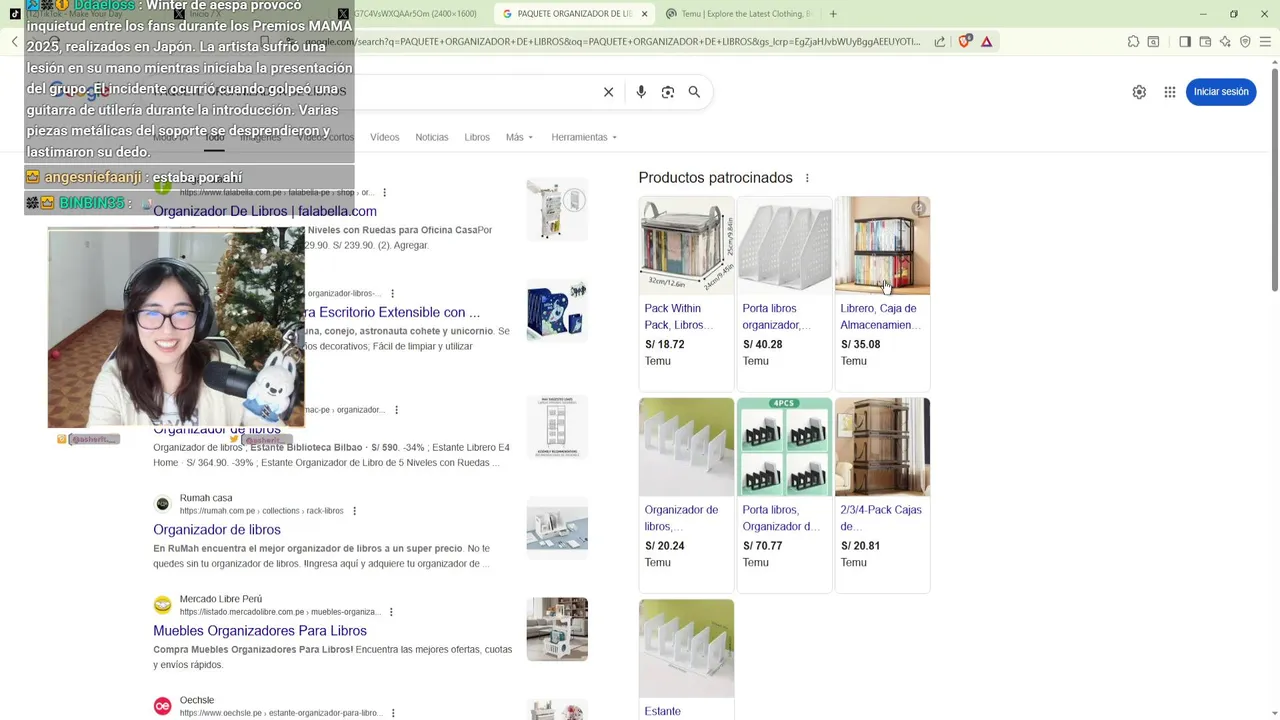Open a new browser tab
The image size is (1280, 720).
(833, 14)
